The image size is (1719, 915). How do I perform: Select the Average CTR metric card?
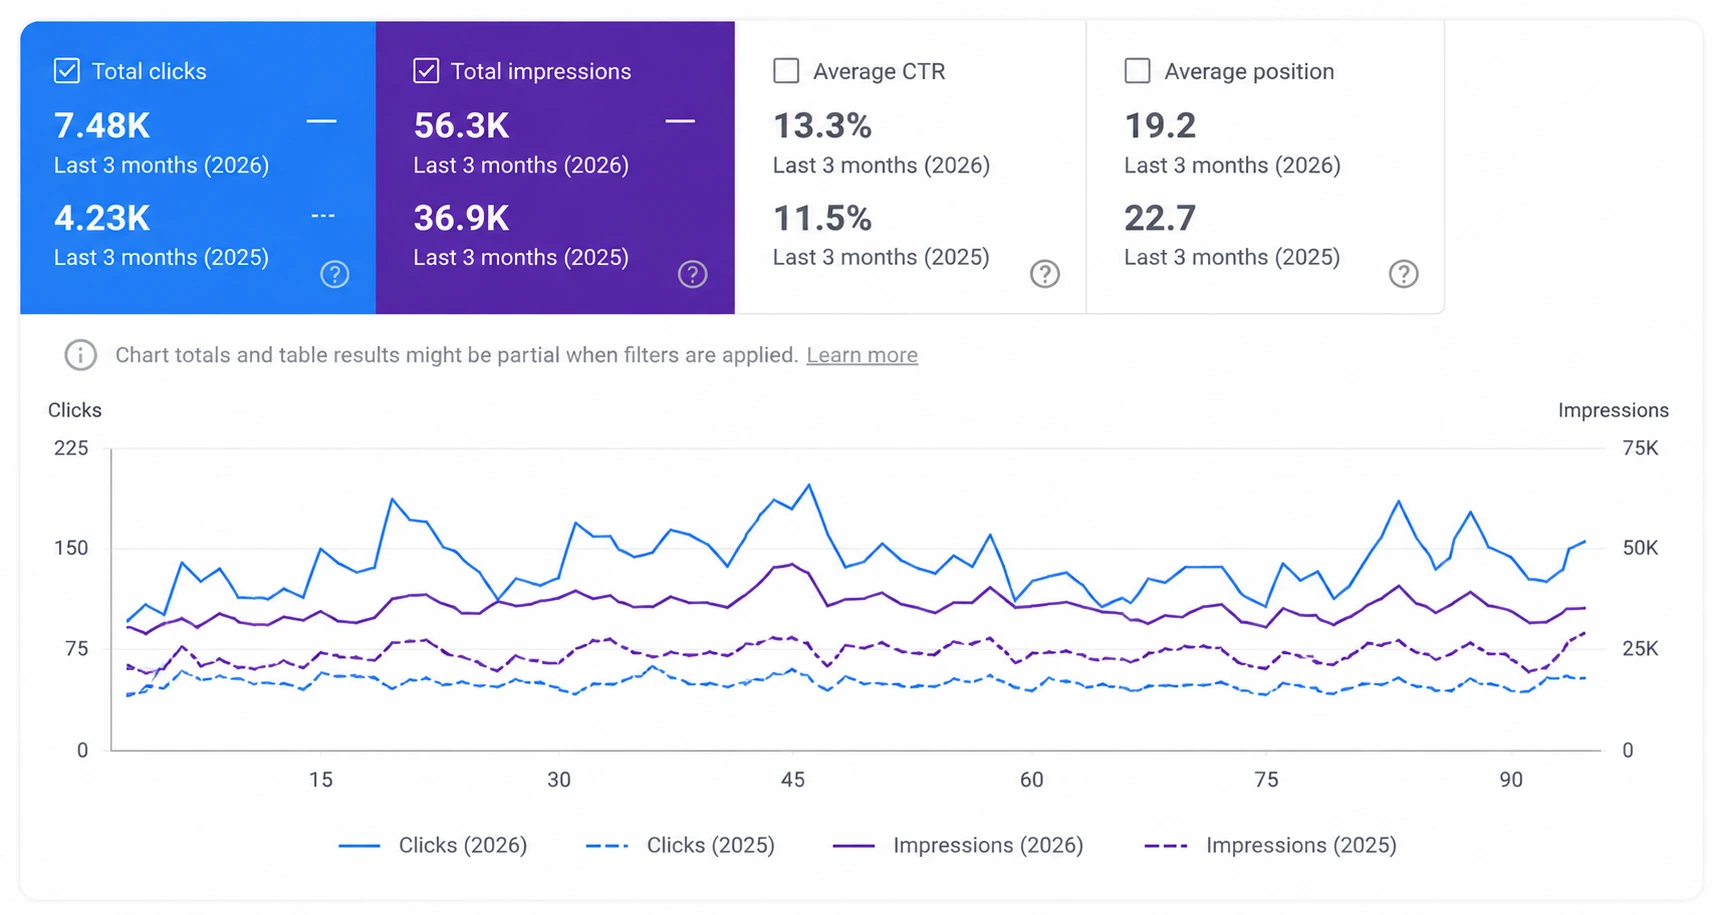910,168
